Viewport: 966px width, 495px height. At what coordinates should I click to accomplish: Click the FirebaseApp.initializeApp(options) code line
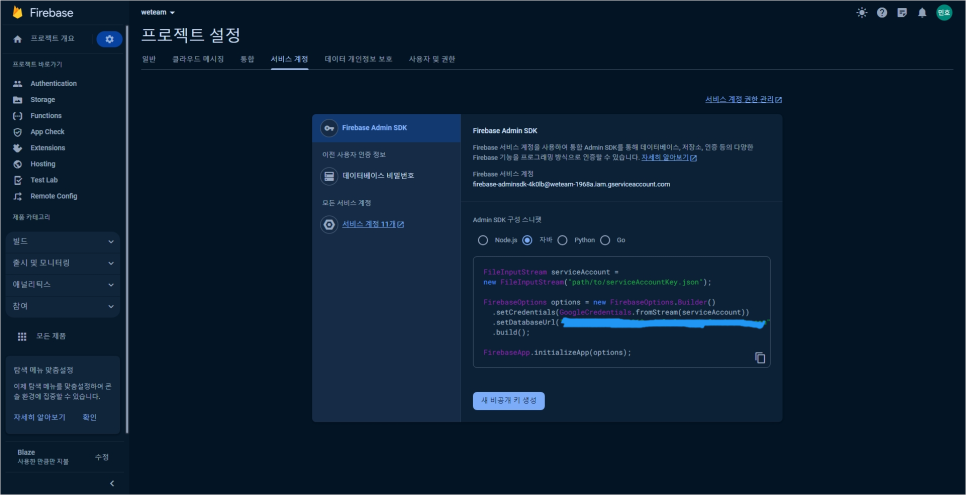558,353
